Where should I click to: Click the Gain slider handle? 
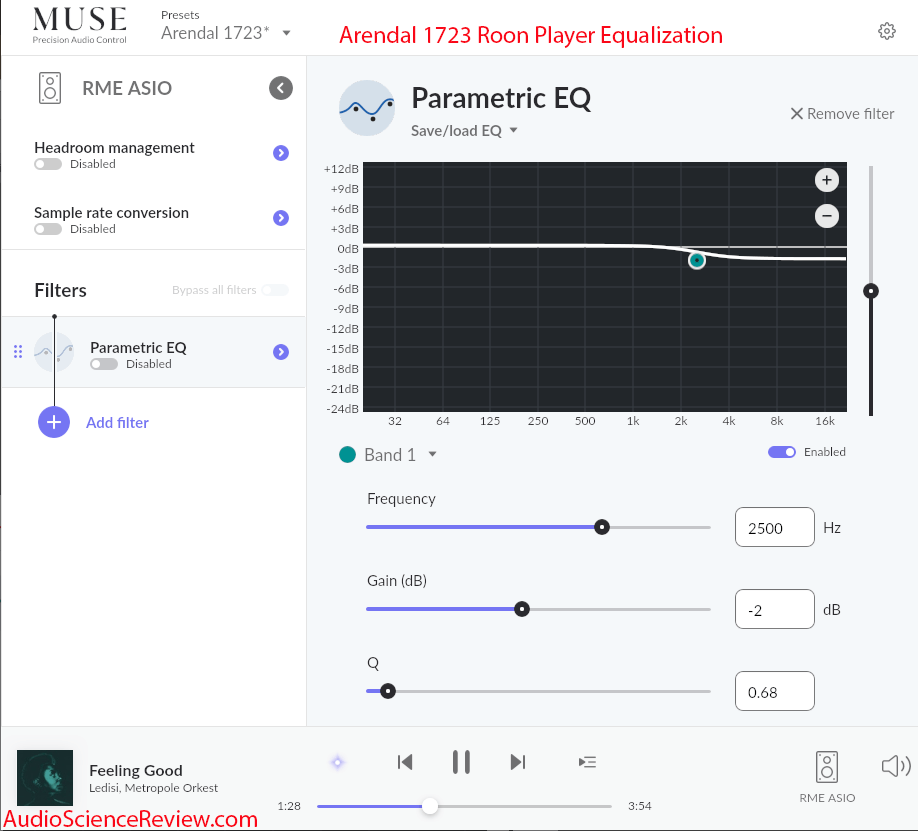click(522, 609)
